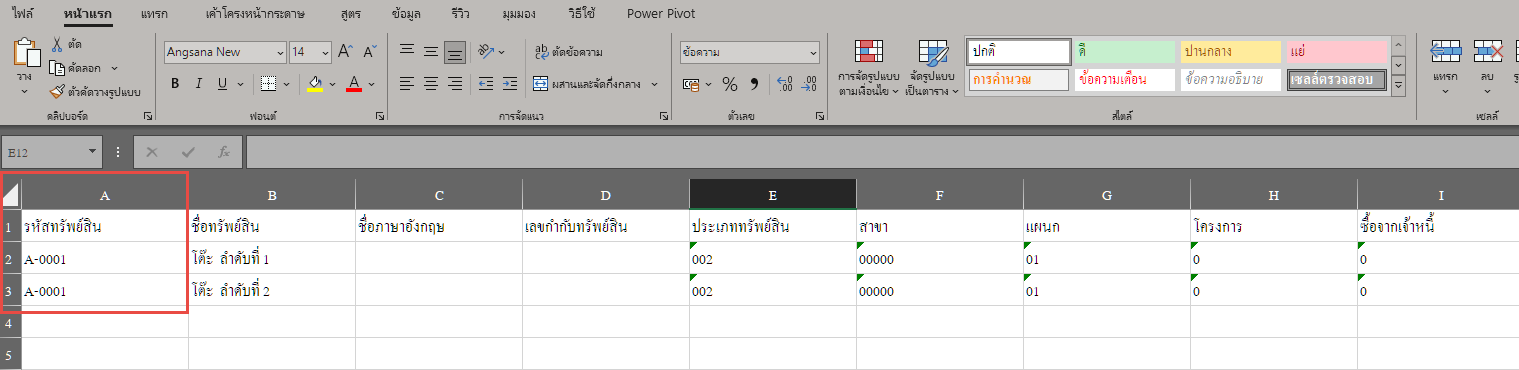
Task: Toggle Underline formatting
Action: 222,83
